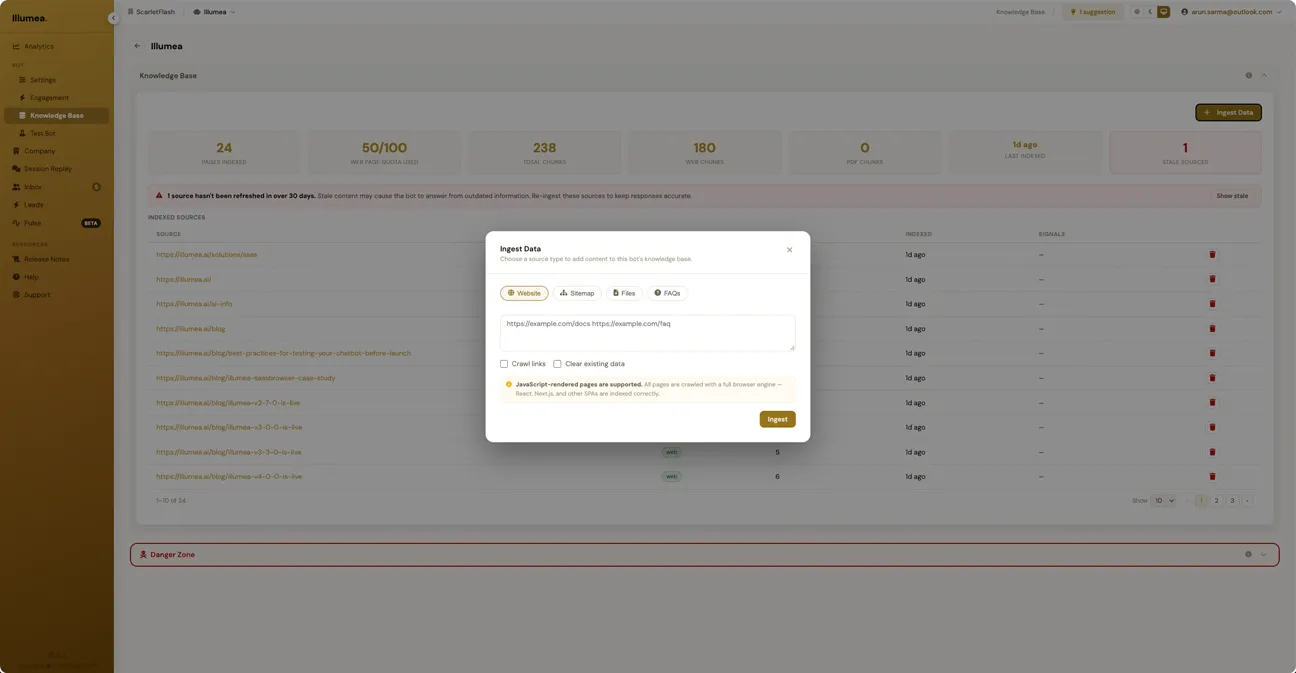
Task: Switch to light theme sun icon
Action: [x=1137, y=12]
